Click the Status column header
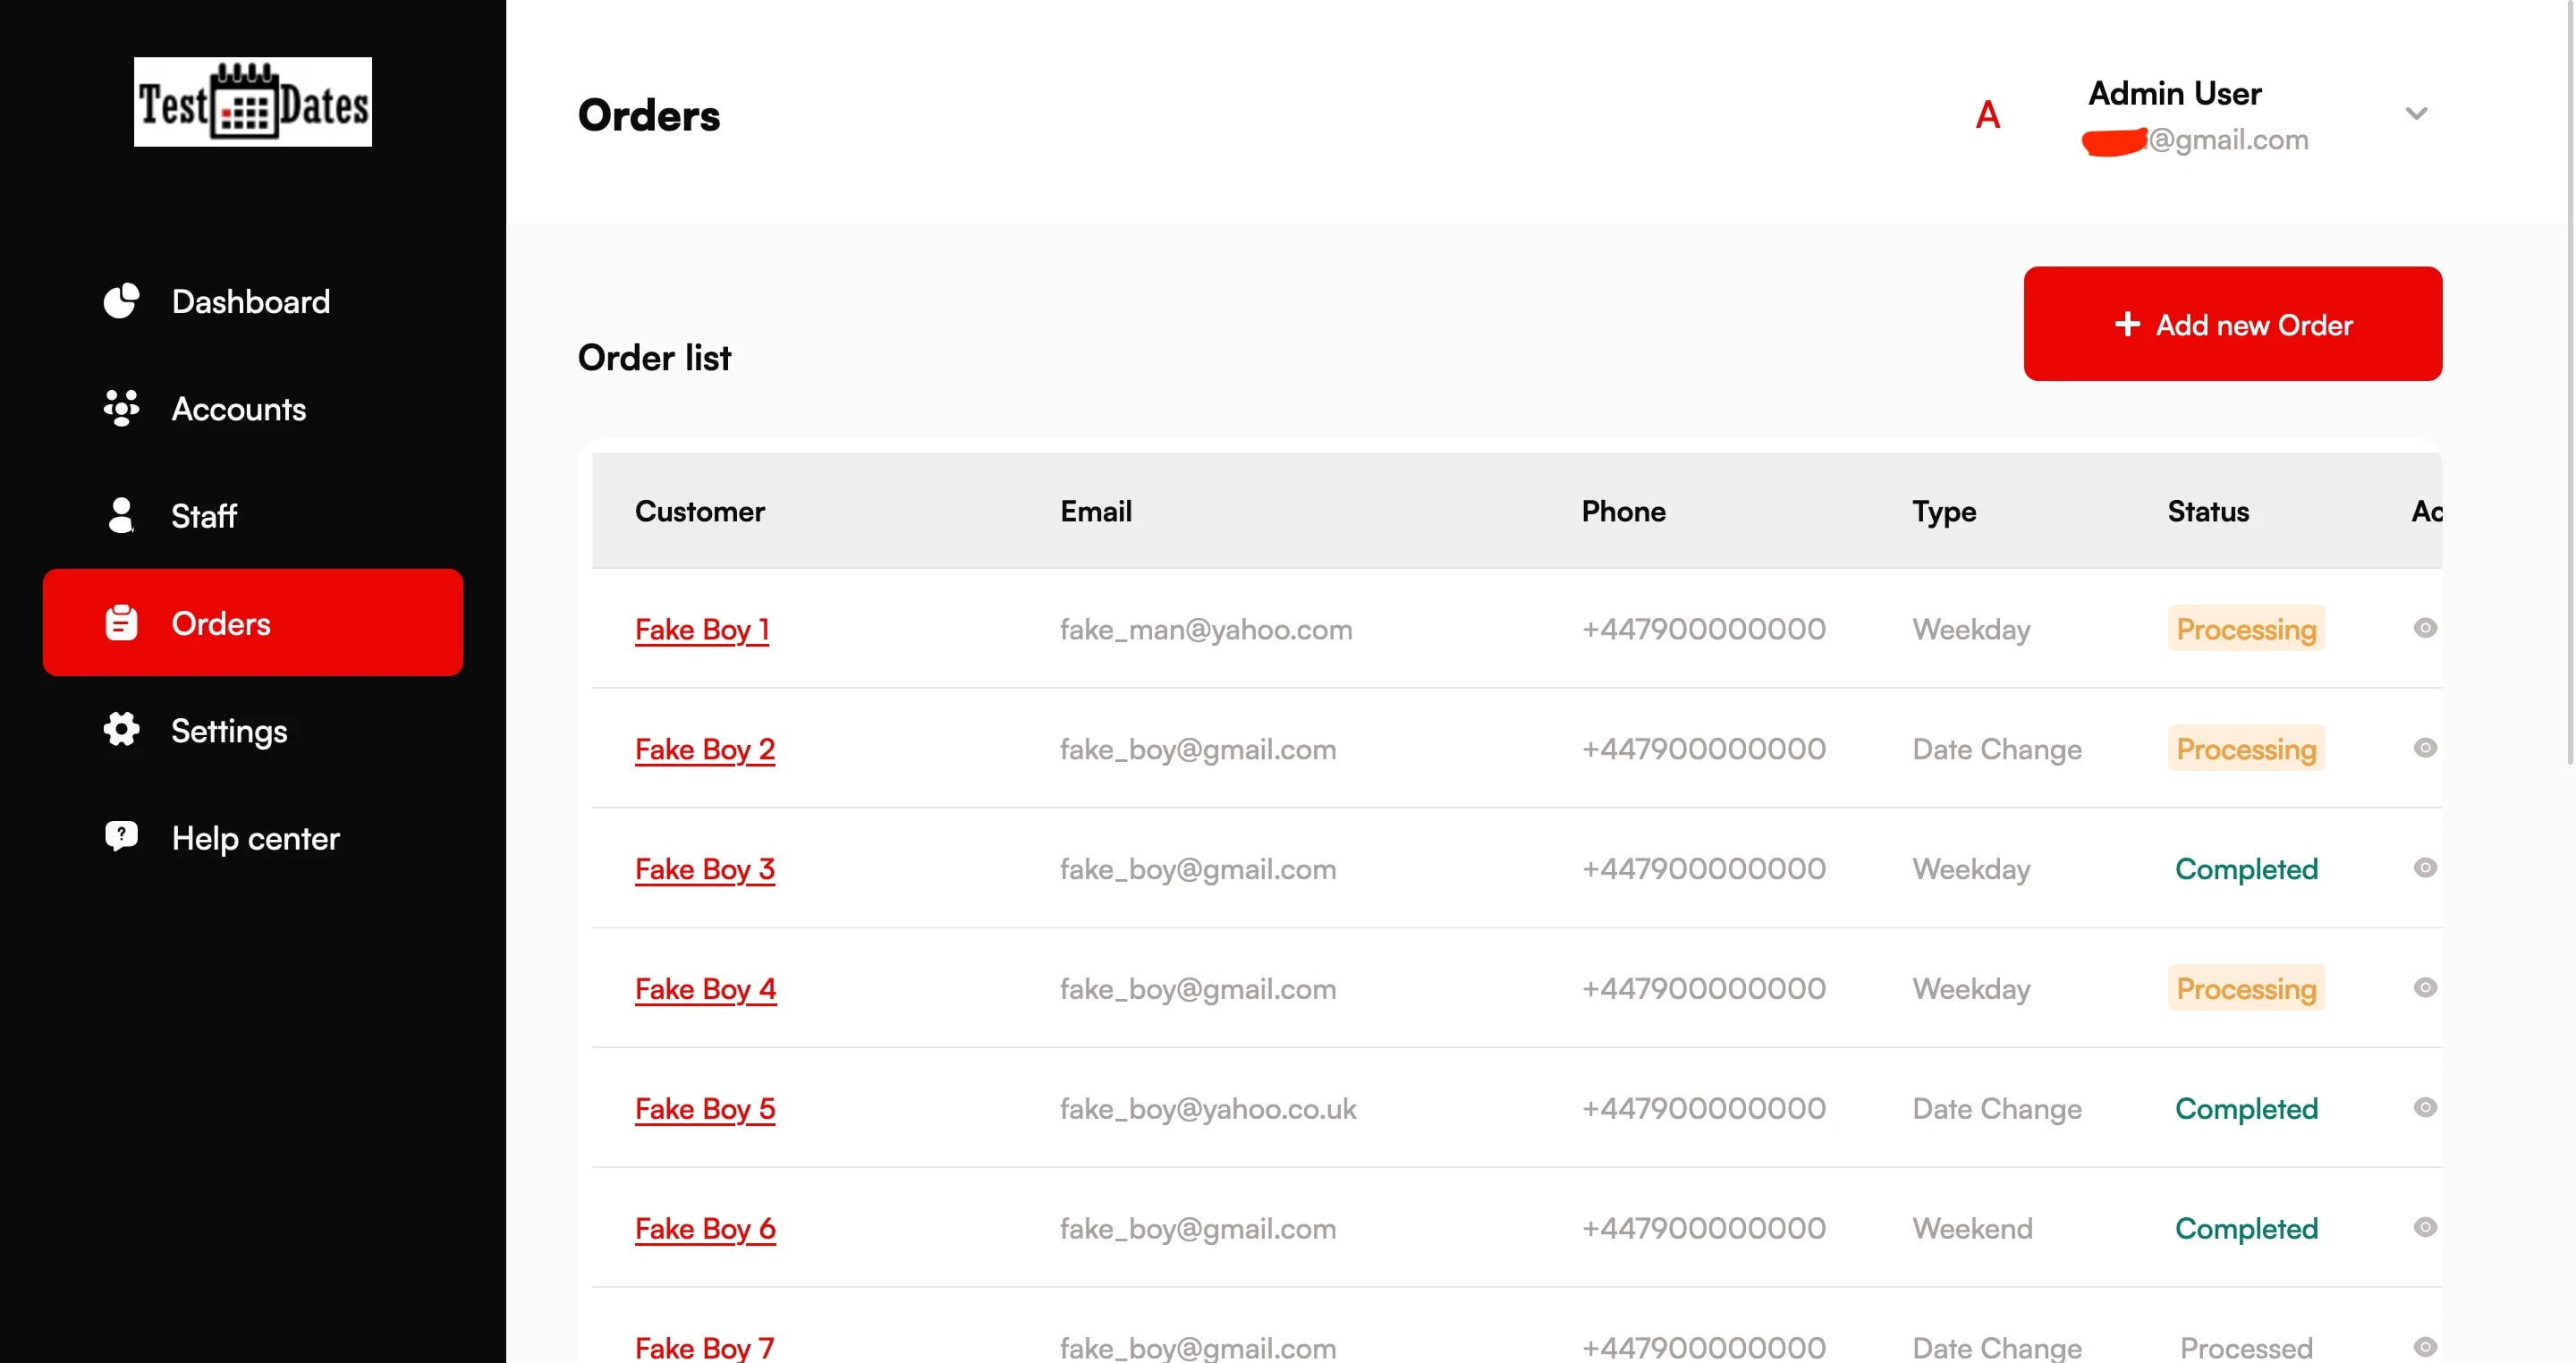 click(x=2208, y=512)
